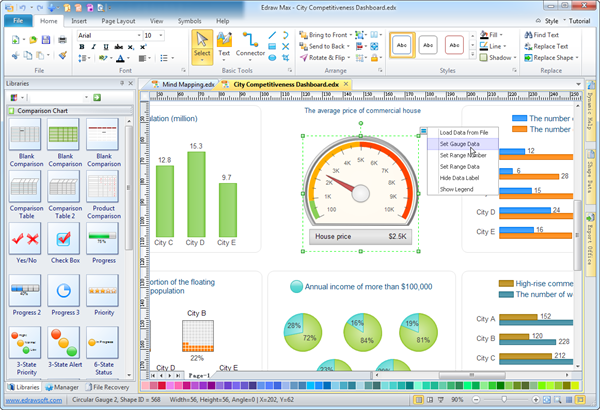Choose the Text tool
This screenshot has width=600, height=410.
click(x=224, y=47)
